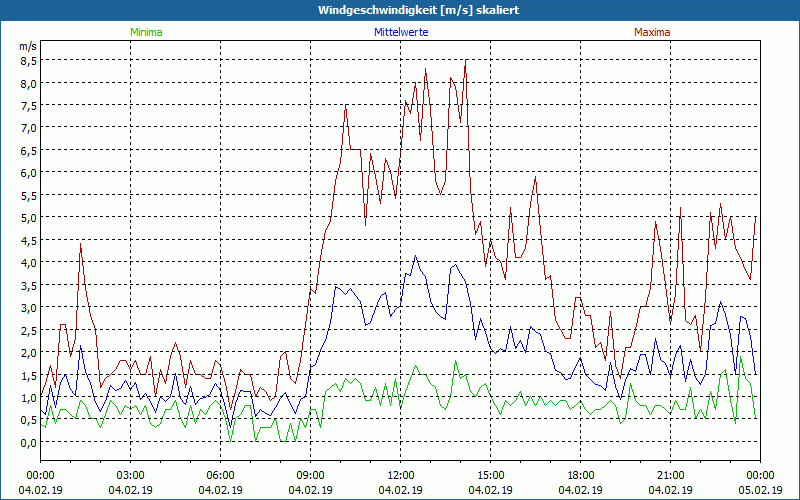This screenshot has height=500, width=800.
Task: Click the 18:00 time axis label
Action: coord(581,476)
